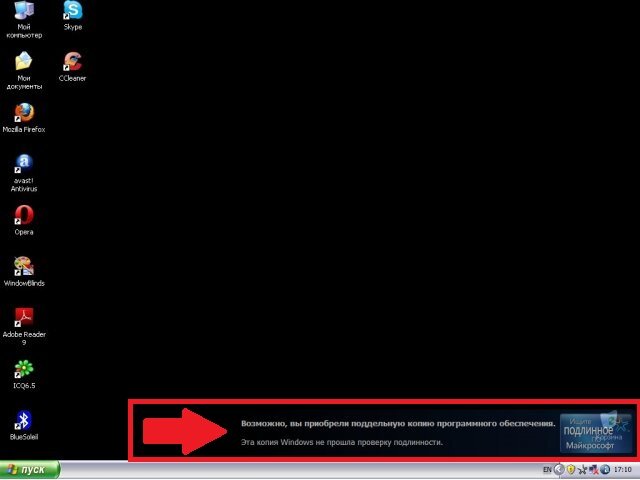640x480 pixels.
Task: Select the Мой компьютер desktop icon
Action: click(24, 20)
